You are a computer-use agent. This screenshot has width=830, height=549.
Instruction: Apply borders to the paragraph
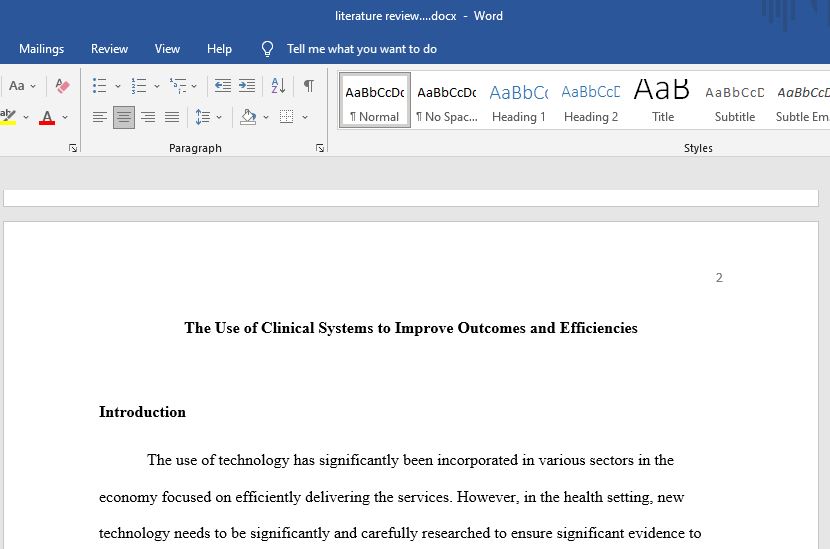click(286, 117)
